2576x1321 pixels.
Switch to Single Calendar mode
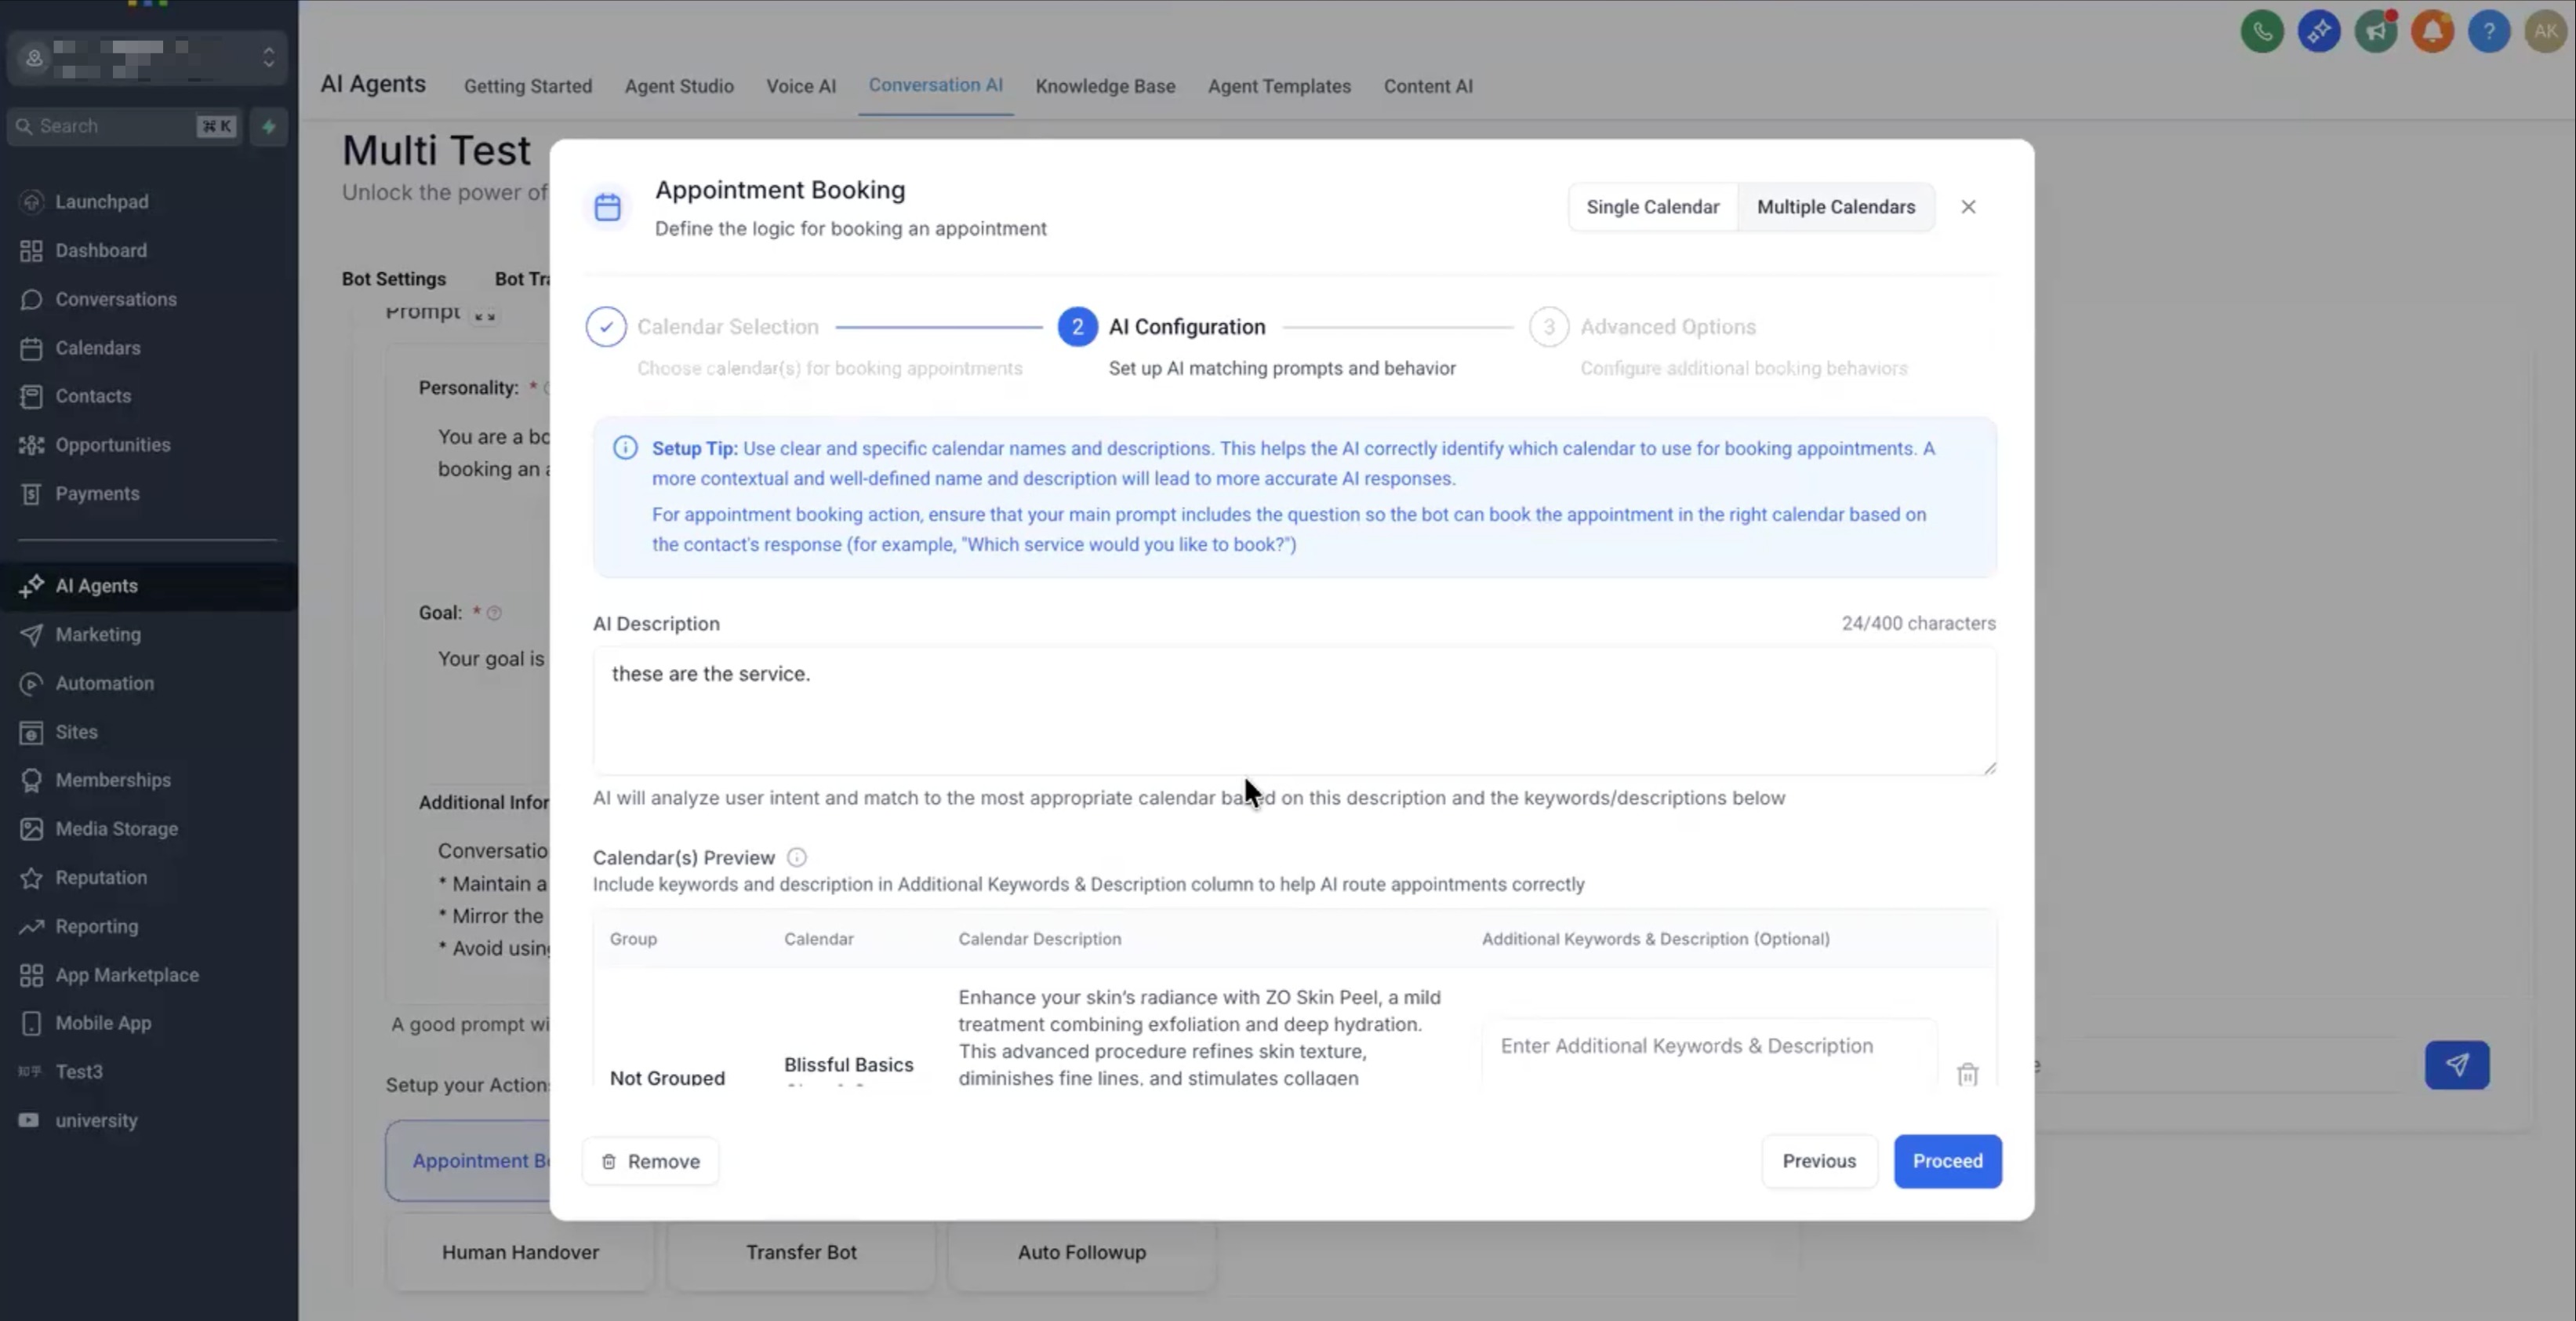pos(1652,207)
